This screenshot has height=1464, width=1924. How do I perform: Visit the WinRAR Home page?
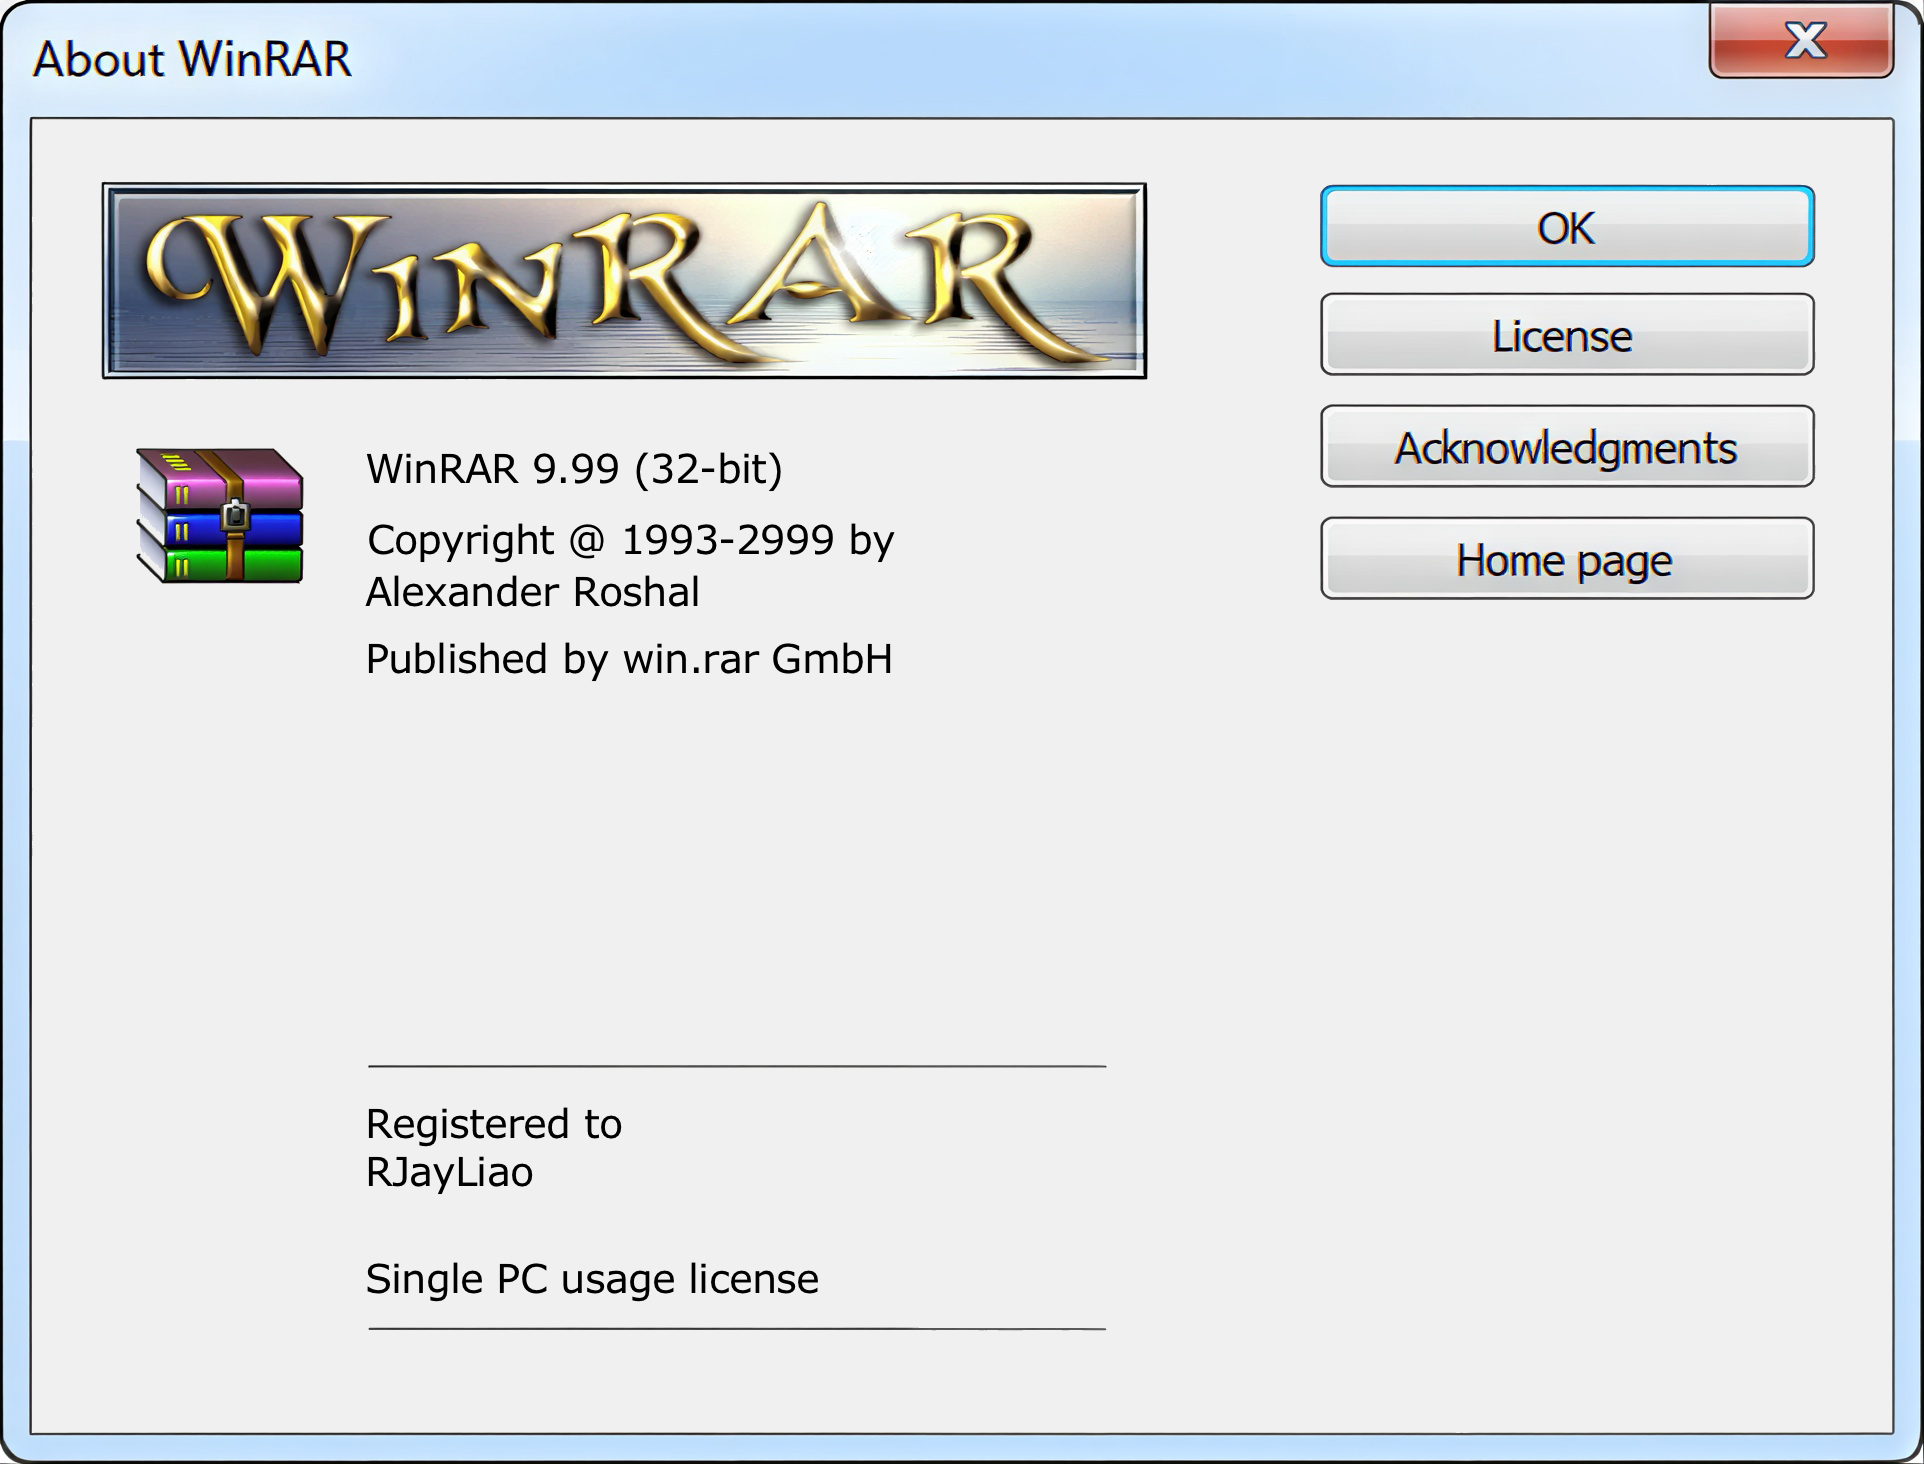[x=1566, y=559]
